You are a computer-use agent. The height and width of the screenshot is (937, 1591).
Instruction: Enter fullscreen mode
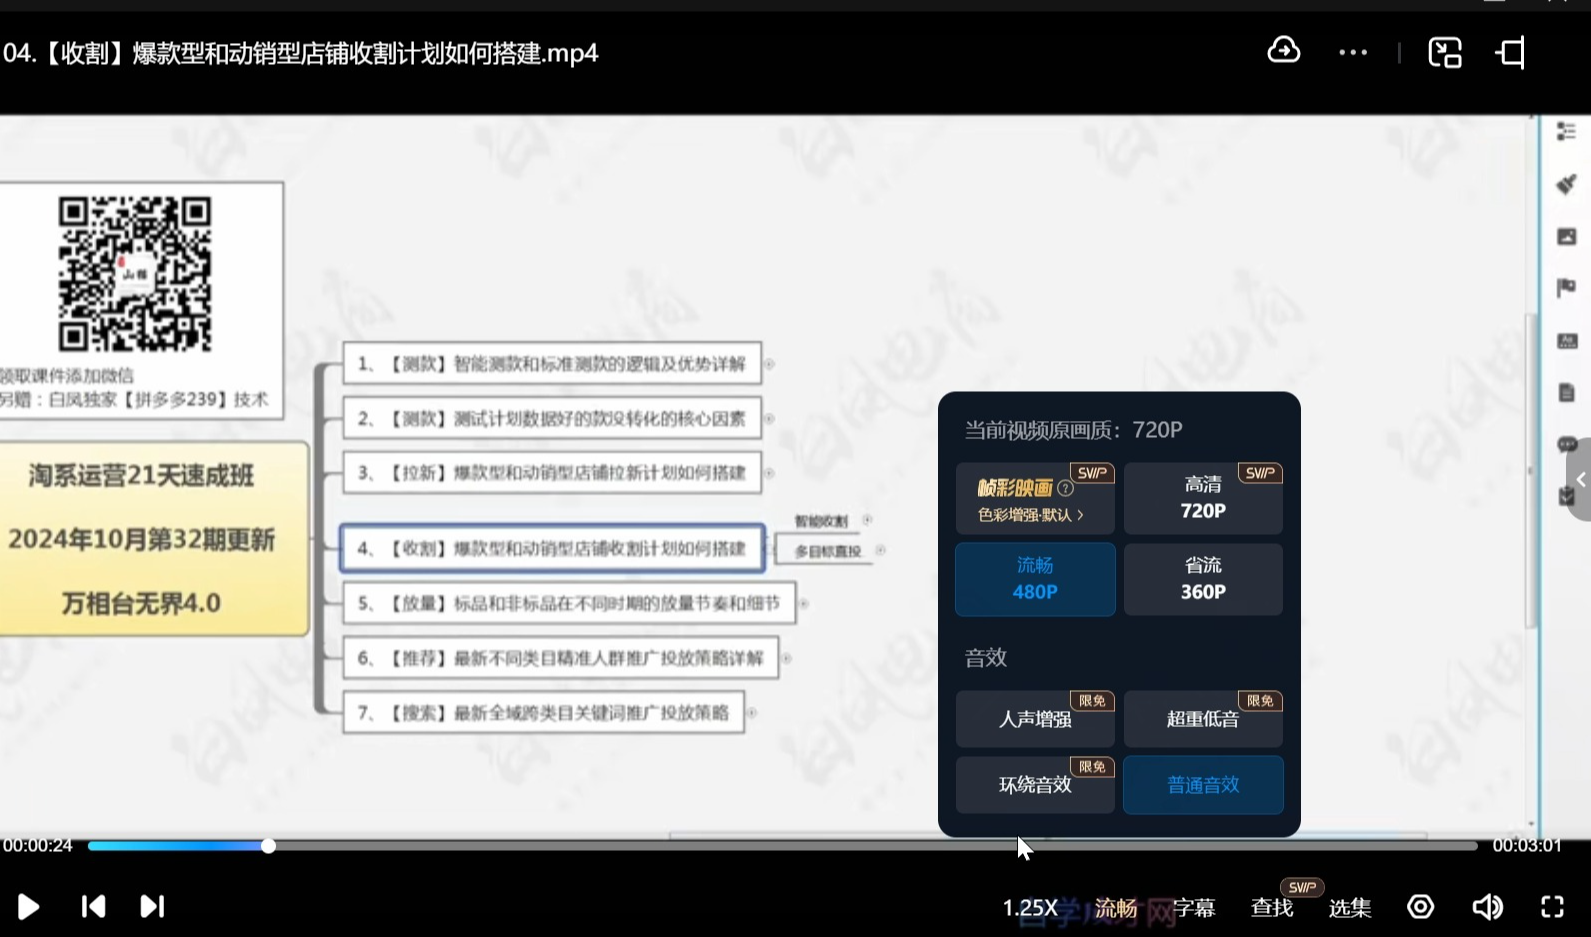[1552, 907]
